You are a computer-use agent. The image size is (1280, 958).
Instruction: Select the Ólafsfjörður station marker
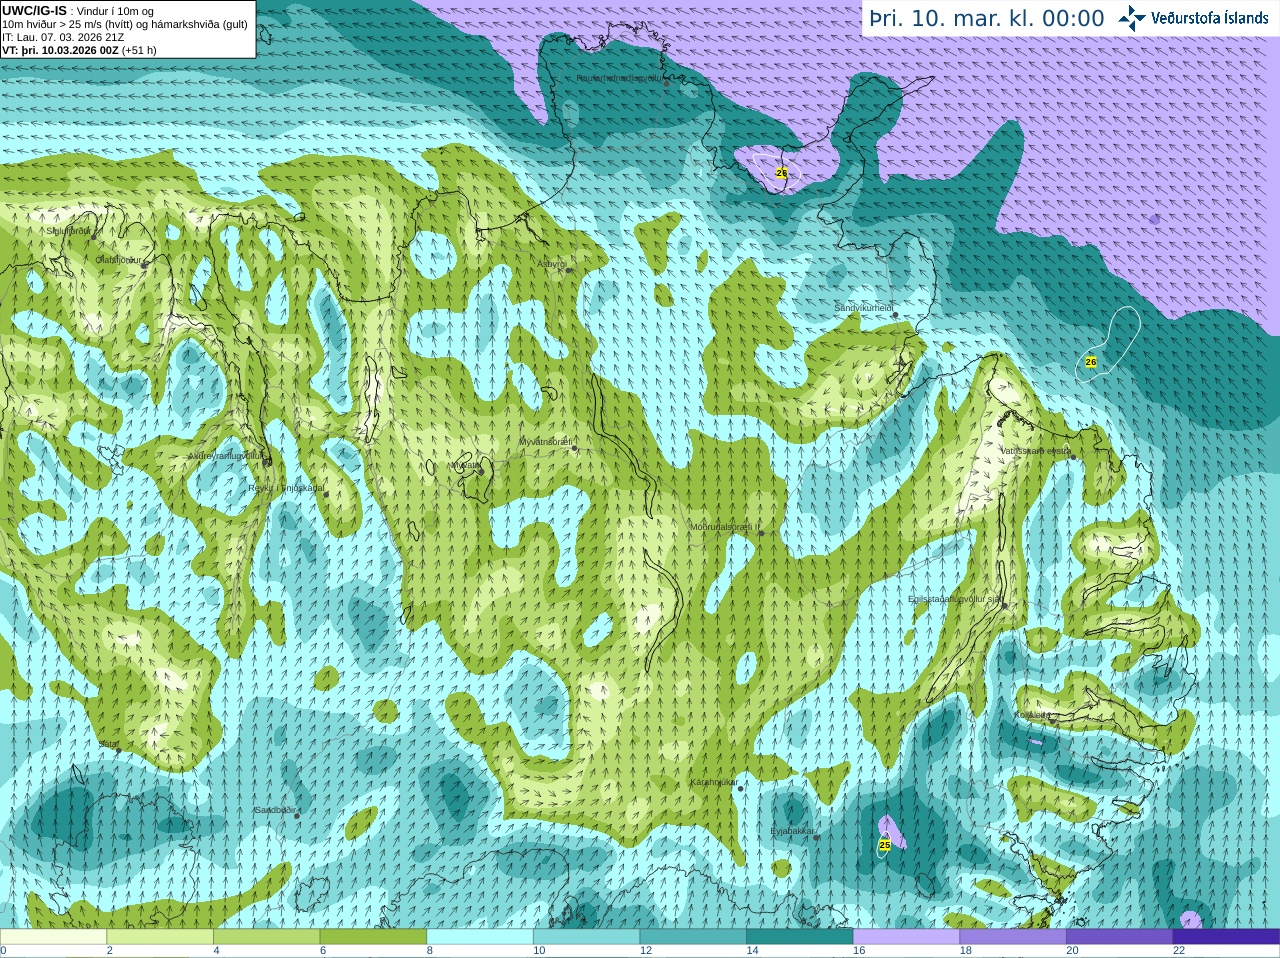(144, 266)
